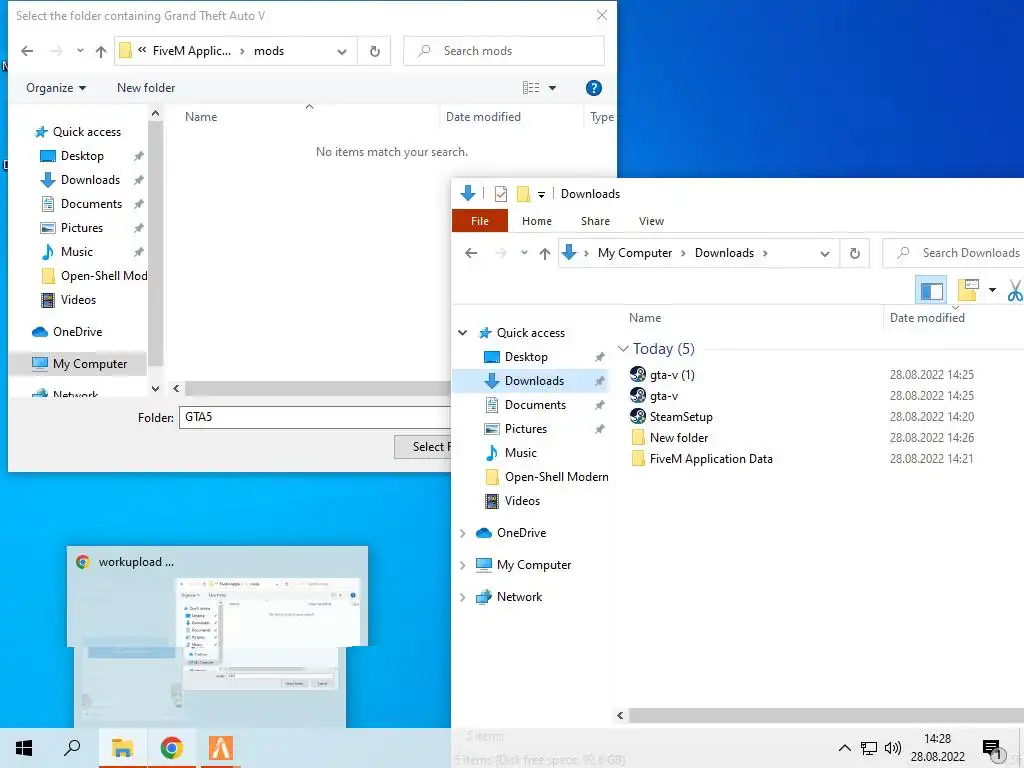Change view layout icon in folder dialog
This screenshot has height=768, width=1024.
(x=531, y=88)
